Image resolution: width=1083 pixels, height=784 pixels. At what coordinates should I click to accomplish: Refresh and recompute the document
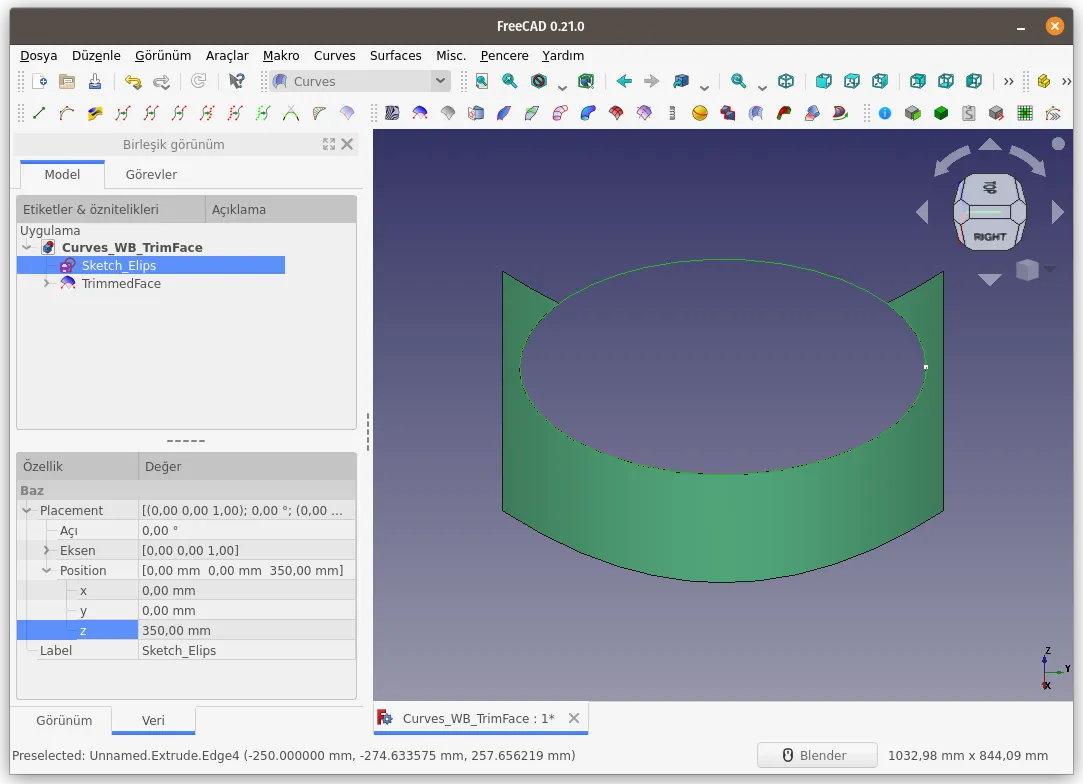pyautogui.click(x=199, y=82)
